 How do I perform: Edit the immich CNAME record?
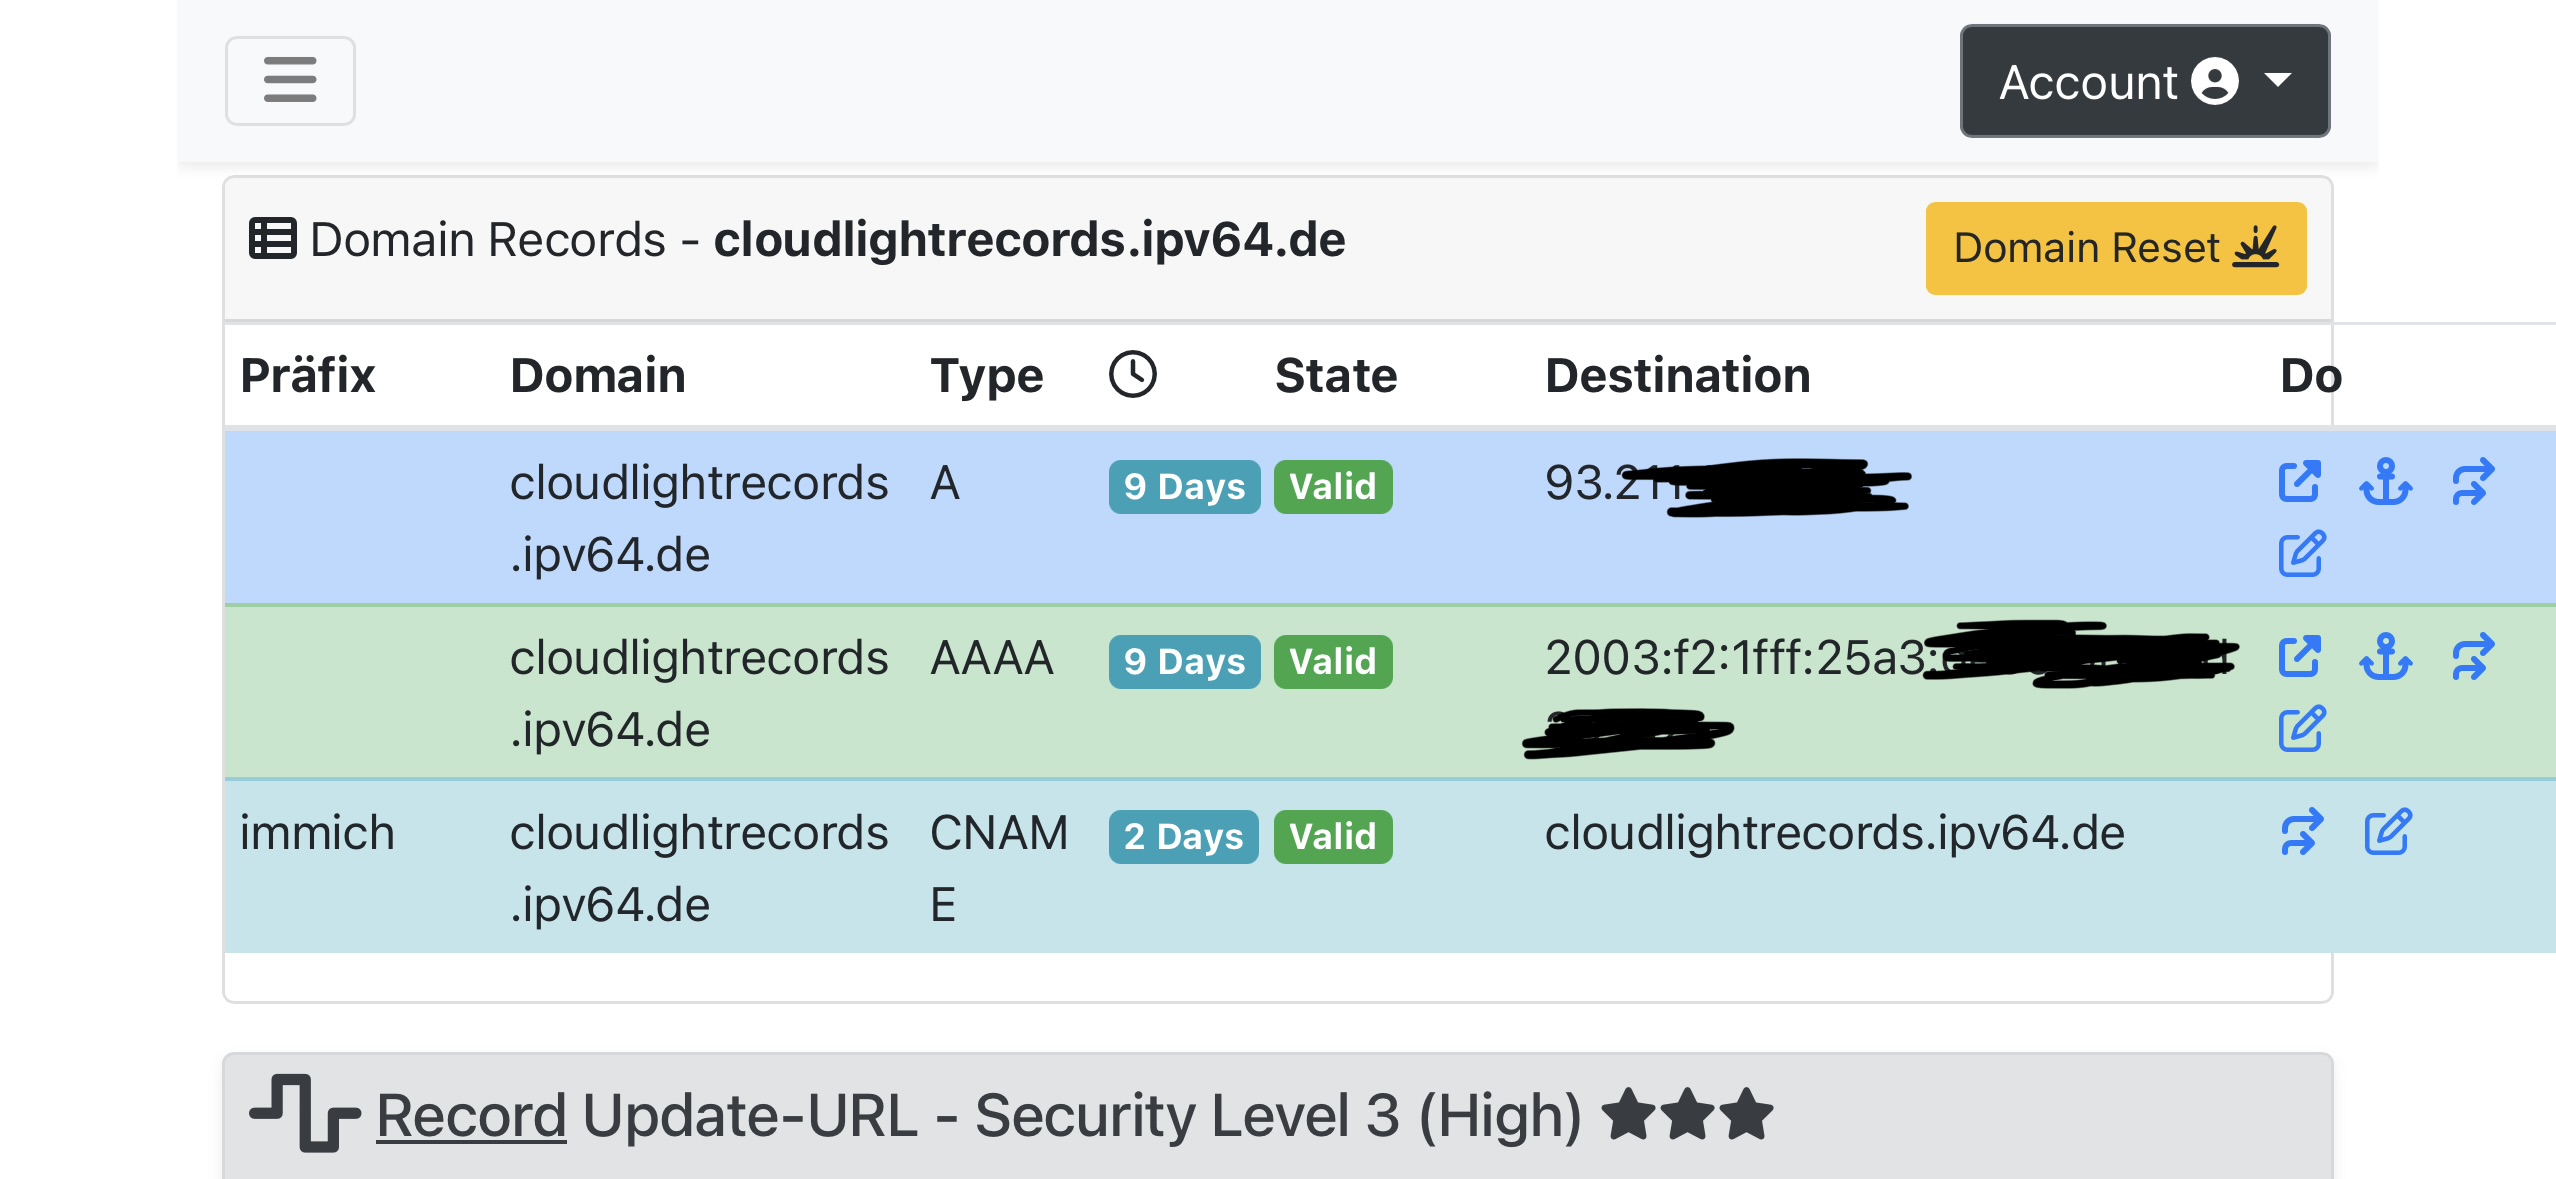[2387, 832]
